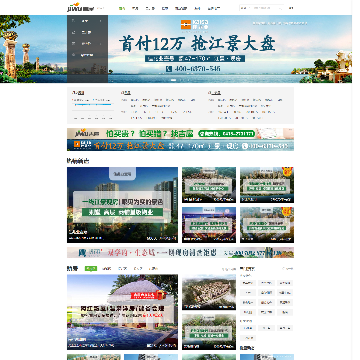Viewport: 360px width, 360px height.
Task: Open the Jiwu logo home link
Action: [80, 7]
